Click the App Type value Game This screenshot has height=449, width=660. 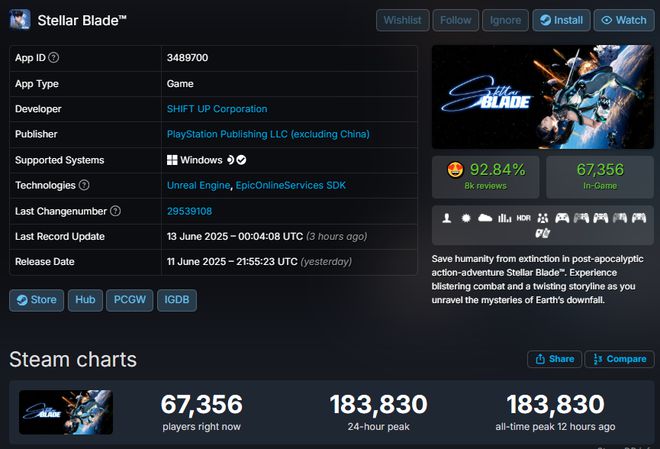click(x=180, y=84)
